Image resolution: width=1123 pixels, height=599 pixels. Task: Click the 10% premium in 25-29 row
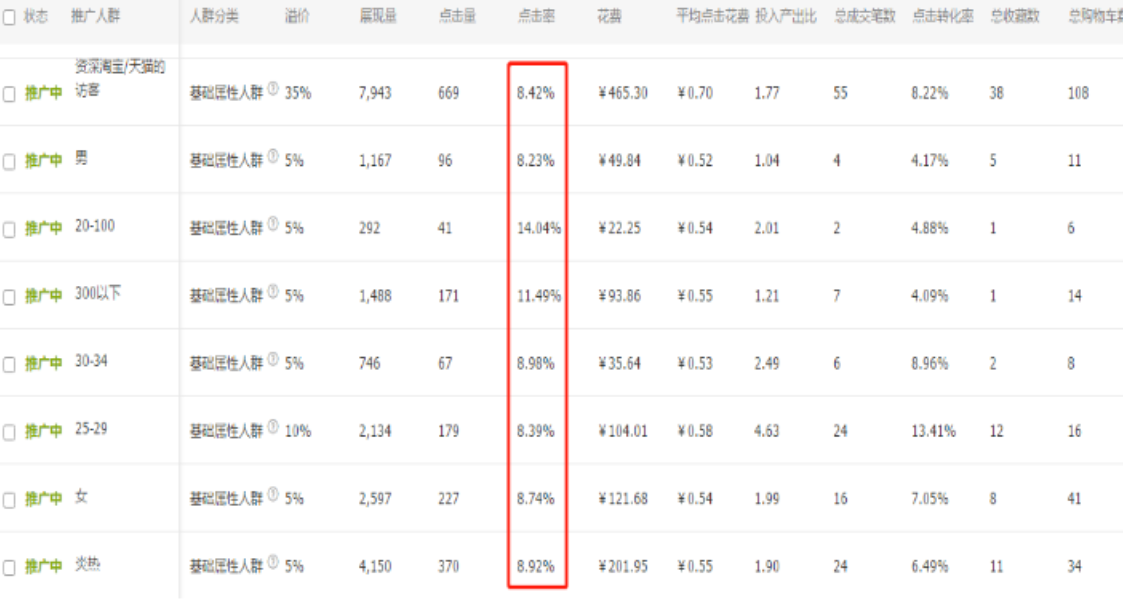click(298, 431)
